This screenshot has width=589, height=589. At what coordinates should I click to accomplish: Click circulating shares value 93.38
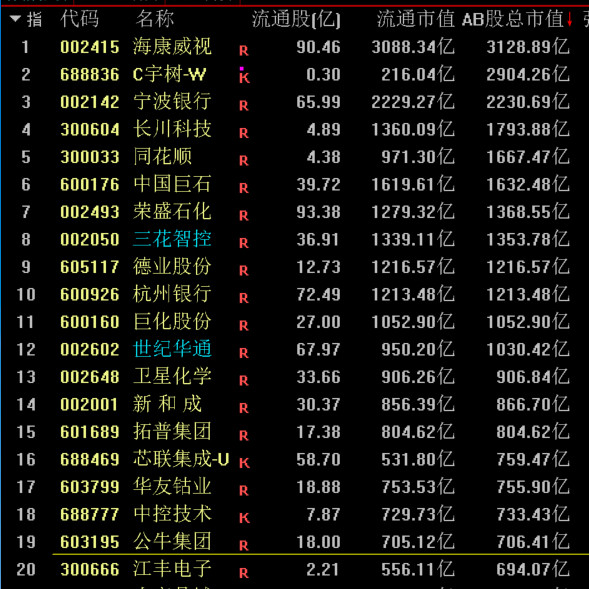pos(319,212)
